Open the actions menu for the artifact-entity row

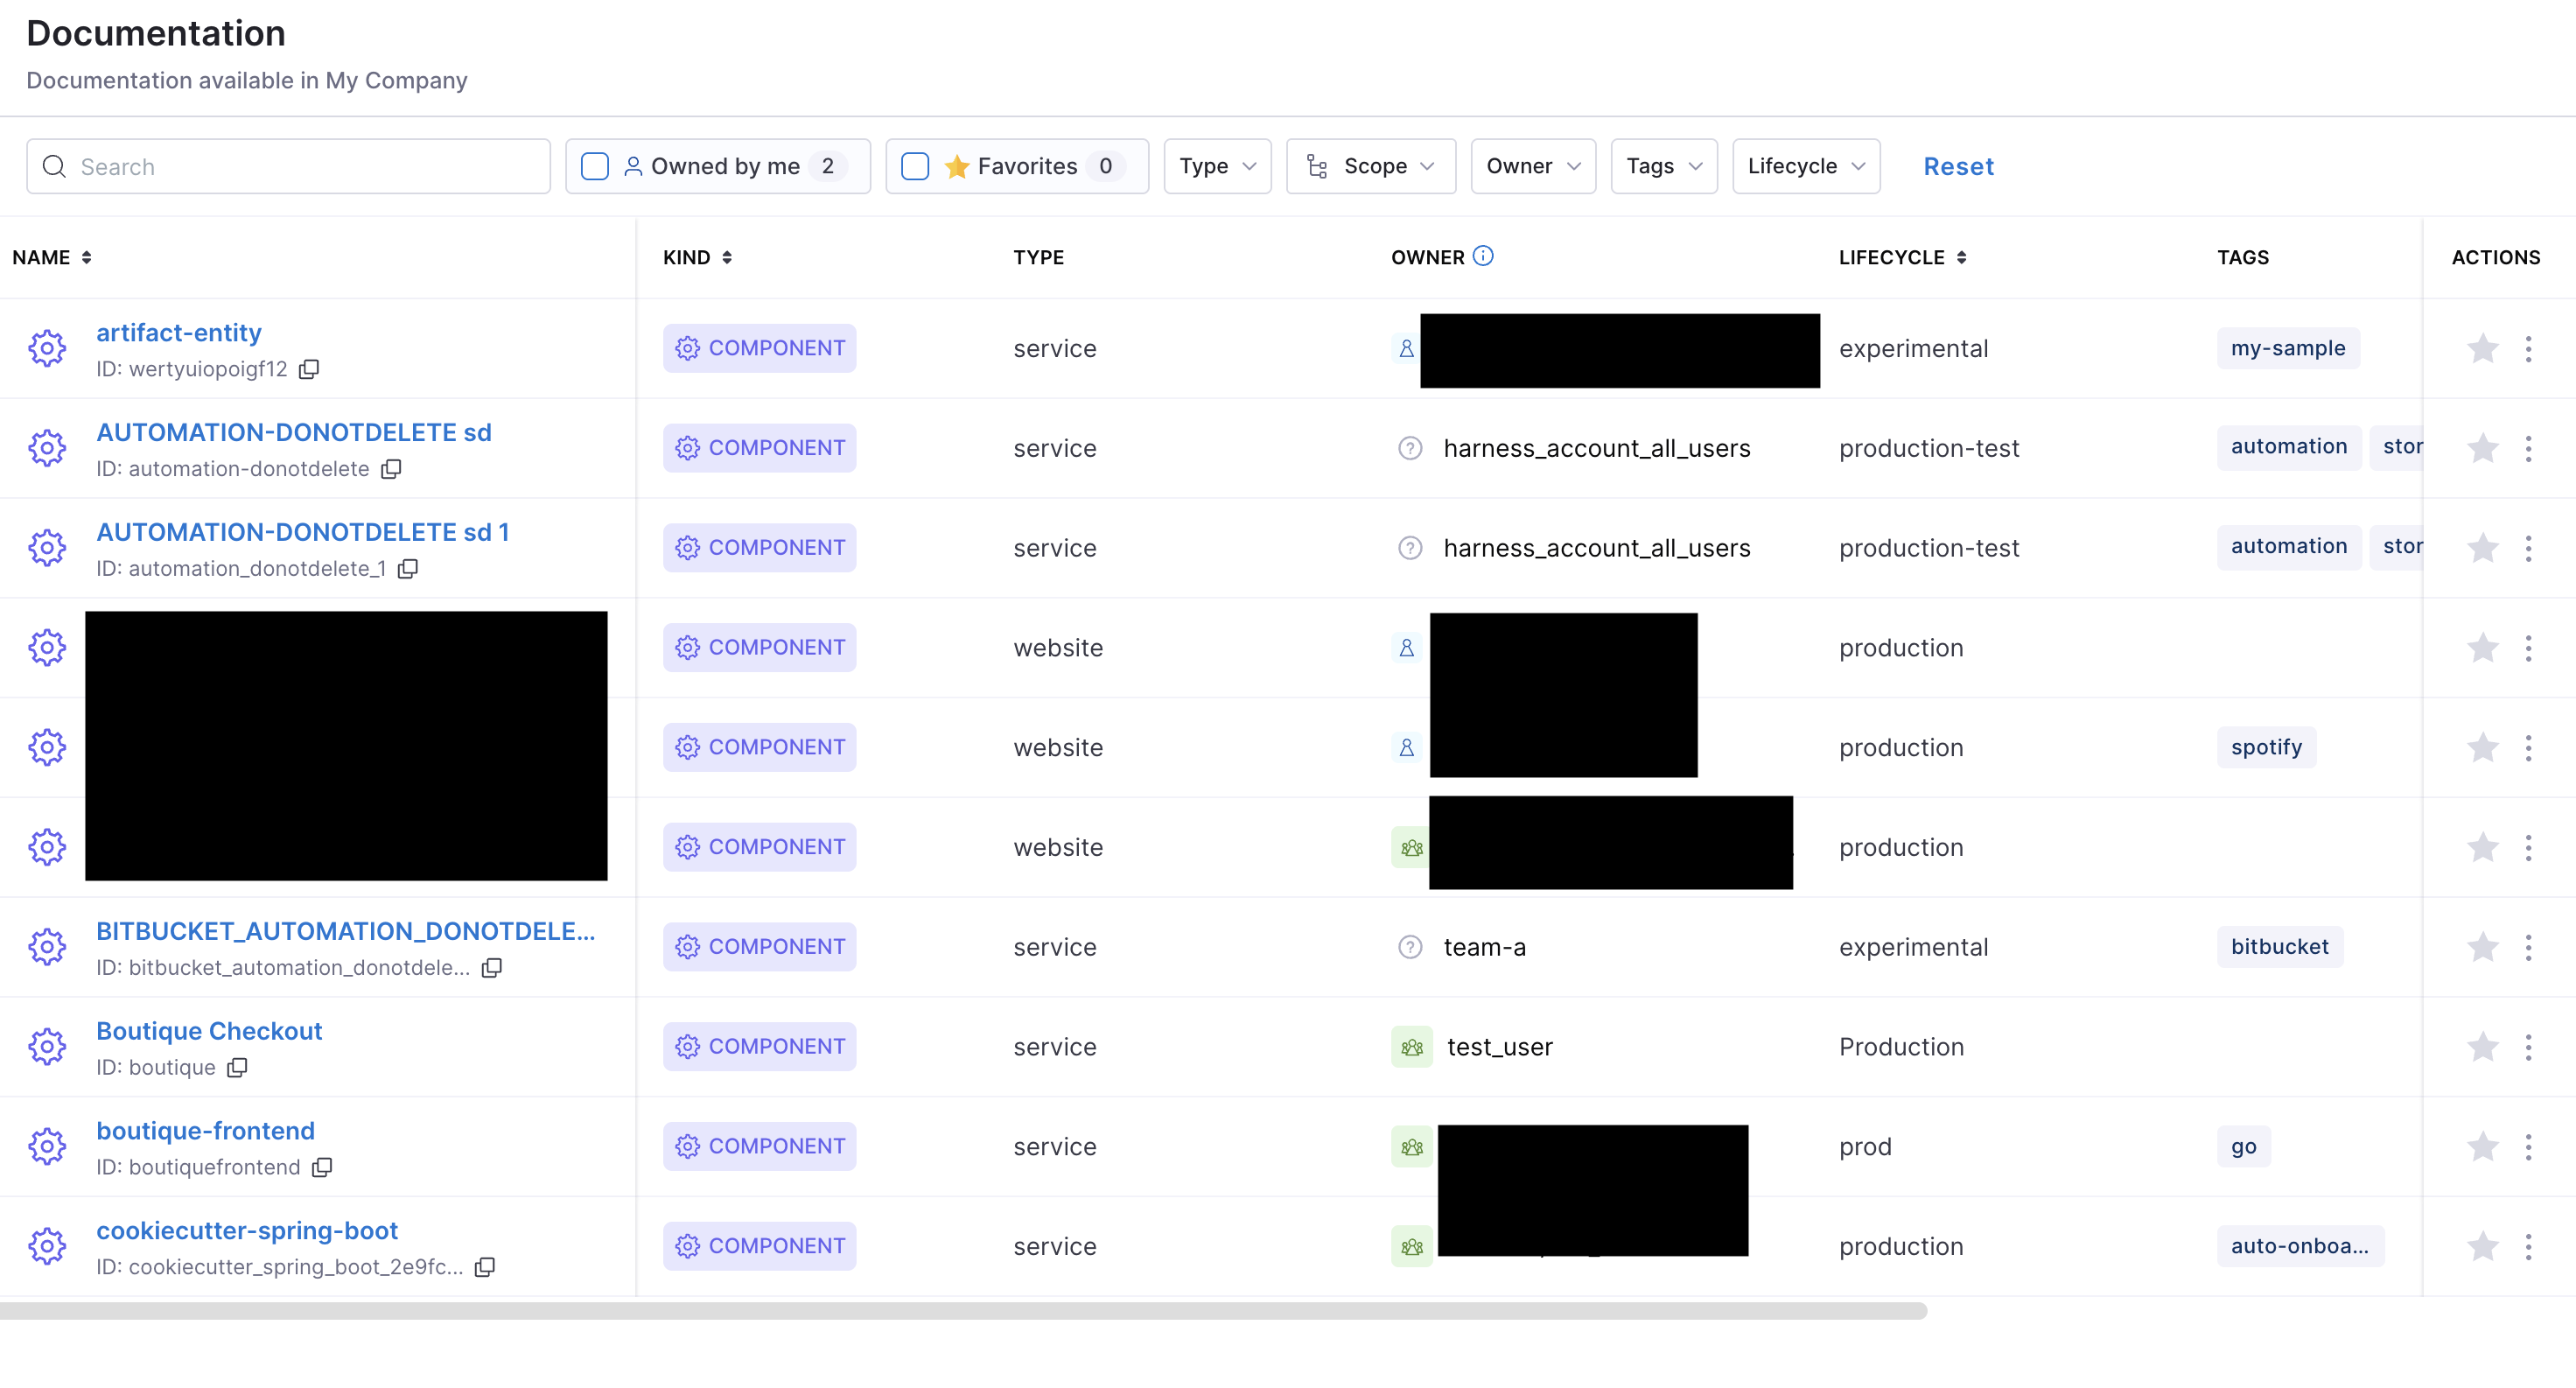point(2528,349)
